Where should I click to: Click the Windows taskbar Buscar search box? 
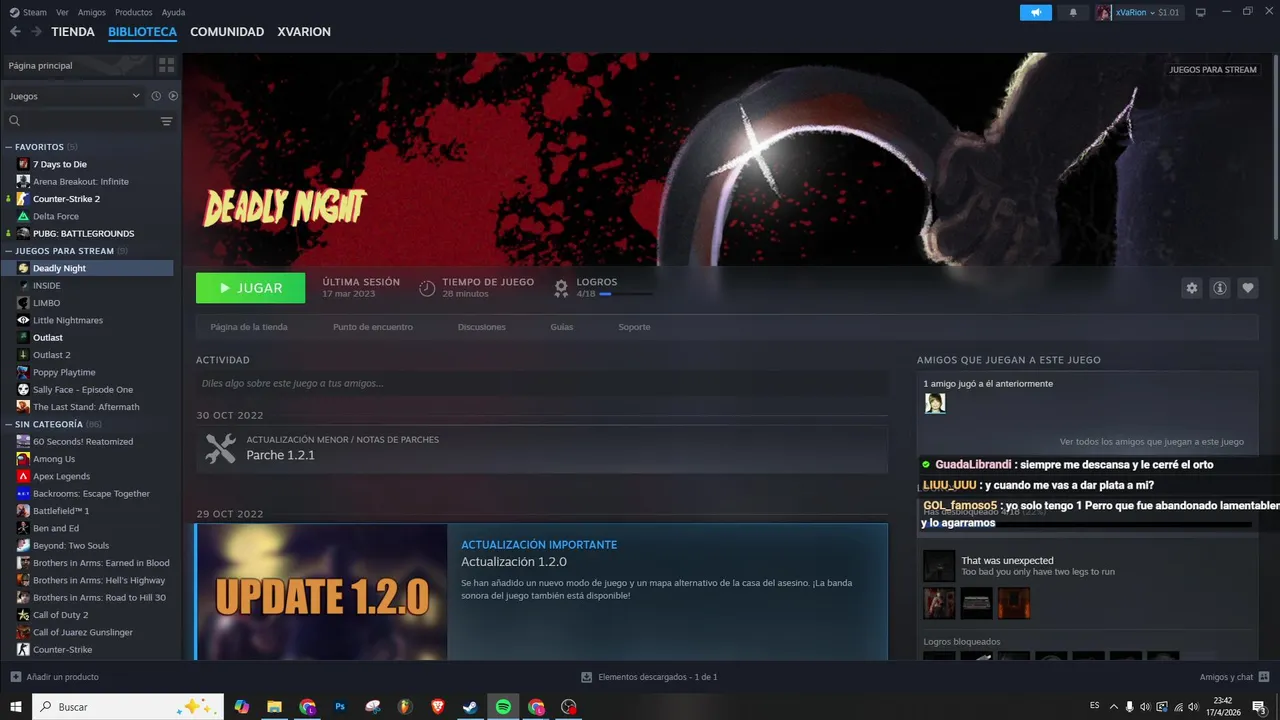click(128, 706)
